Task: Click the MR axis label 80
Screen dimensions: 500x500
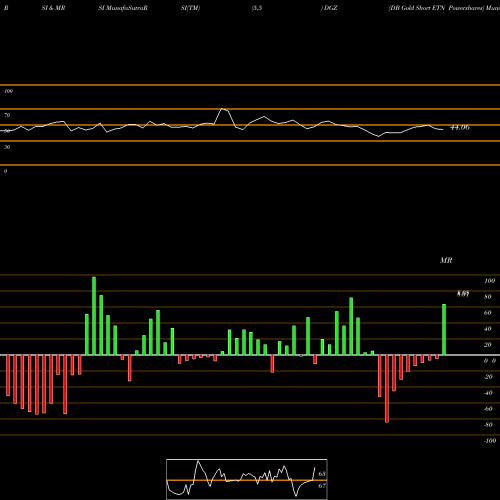Action: click(488, 297)
